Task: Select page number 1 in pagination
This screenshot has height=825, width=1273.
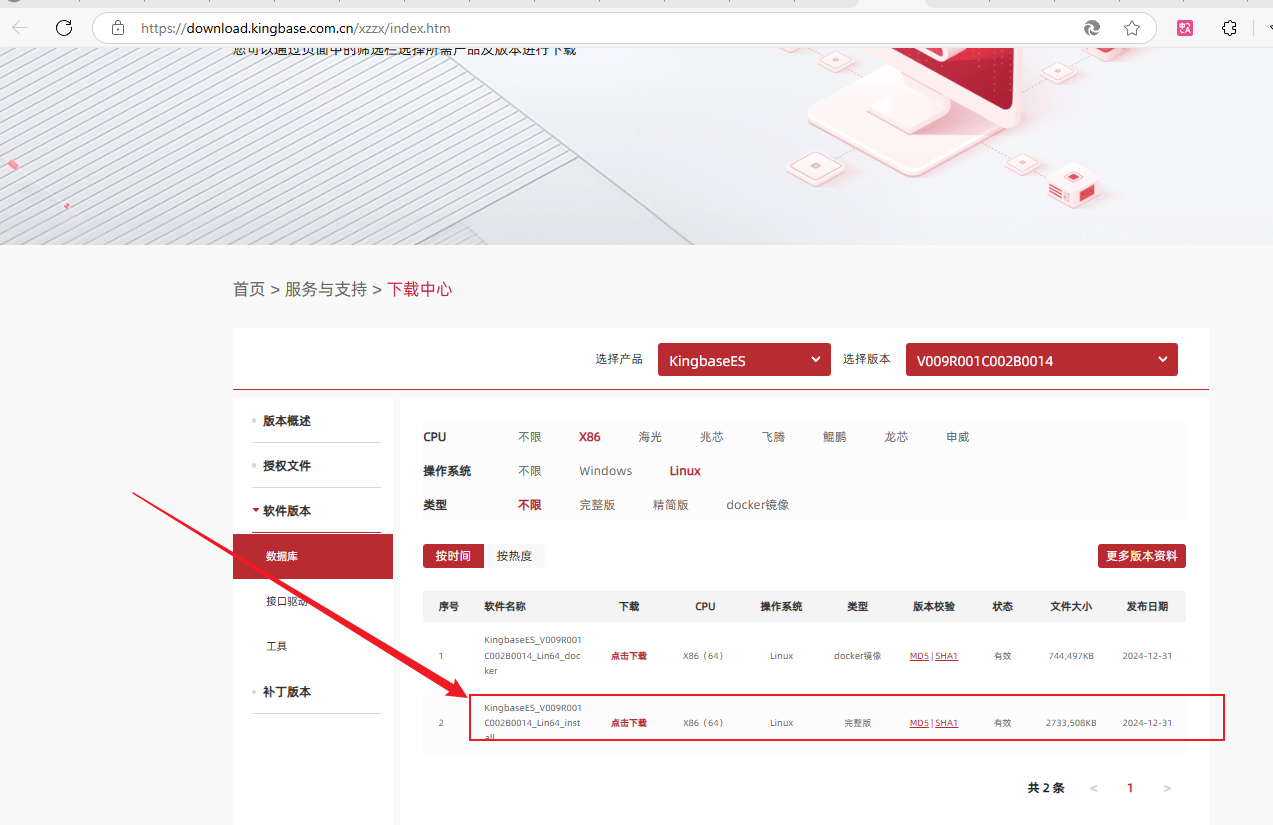Action: point(1130,788)
